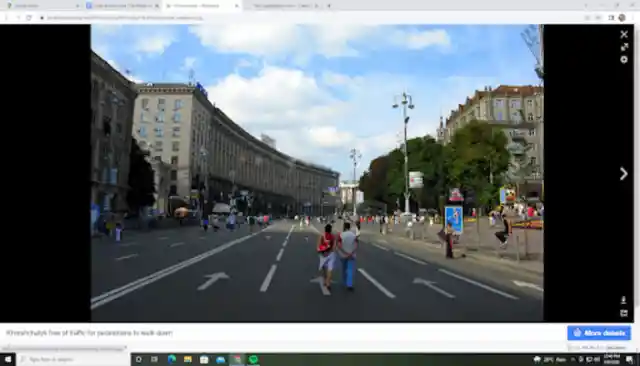The image size is (640, 366).
Task: Open the weather widget in the system tray
Action: point(550,359)
